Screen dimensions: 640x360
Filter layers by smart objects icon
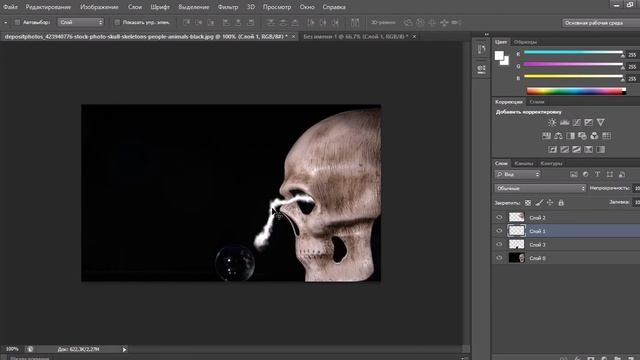(x=622, y=174)
